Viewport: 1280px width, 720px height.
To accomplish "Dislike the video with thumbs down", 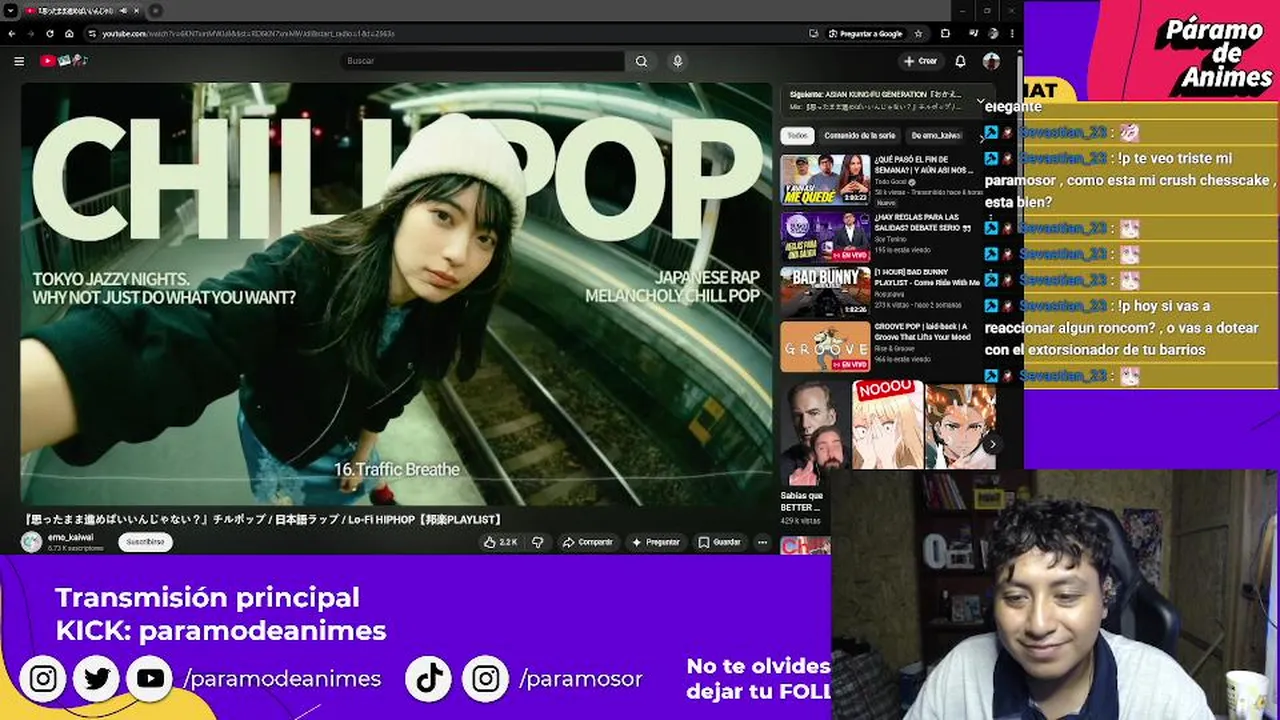I will click(538, 542).
